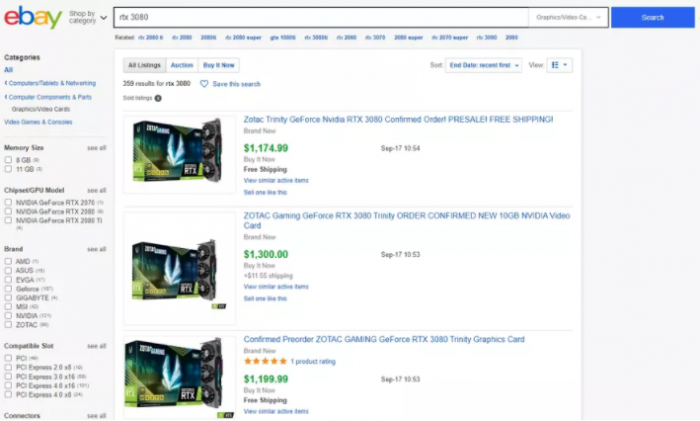700x421 pixels.
Task: Enable the EVGA brand filter
Action: pyautogui.click(x=8, y=279)
